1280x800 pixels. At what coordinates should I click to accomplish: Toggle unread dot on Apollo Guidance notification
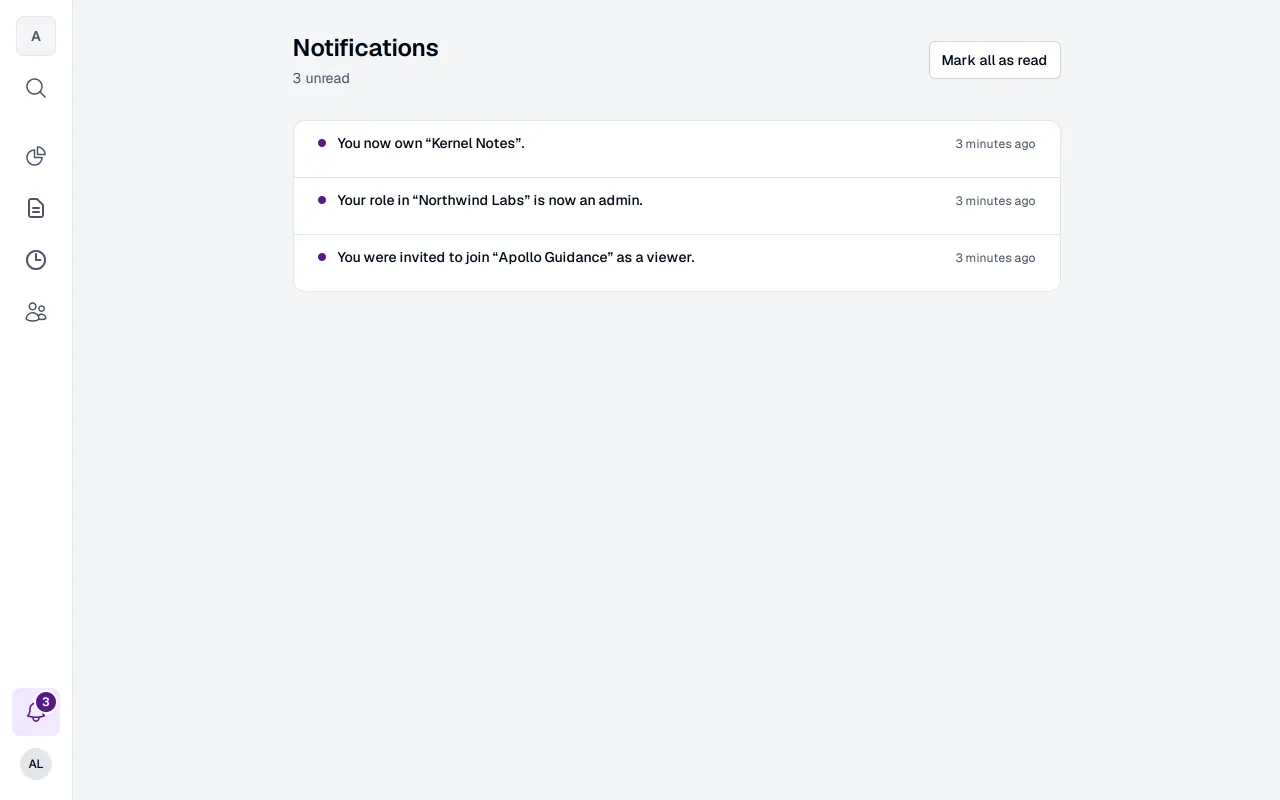pos(322,257)
